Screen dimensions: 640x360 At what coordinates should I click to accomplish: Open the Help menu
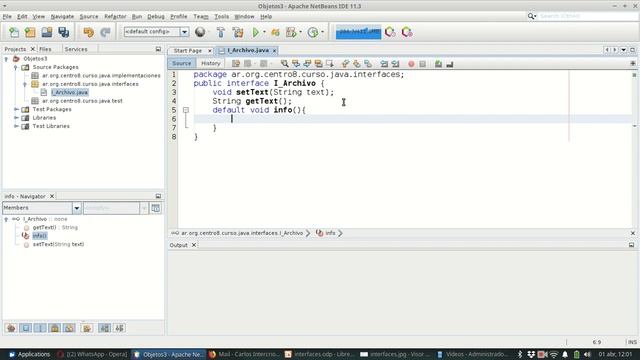[266, 17]
